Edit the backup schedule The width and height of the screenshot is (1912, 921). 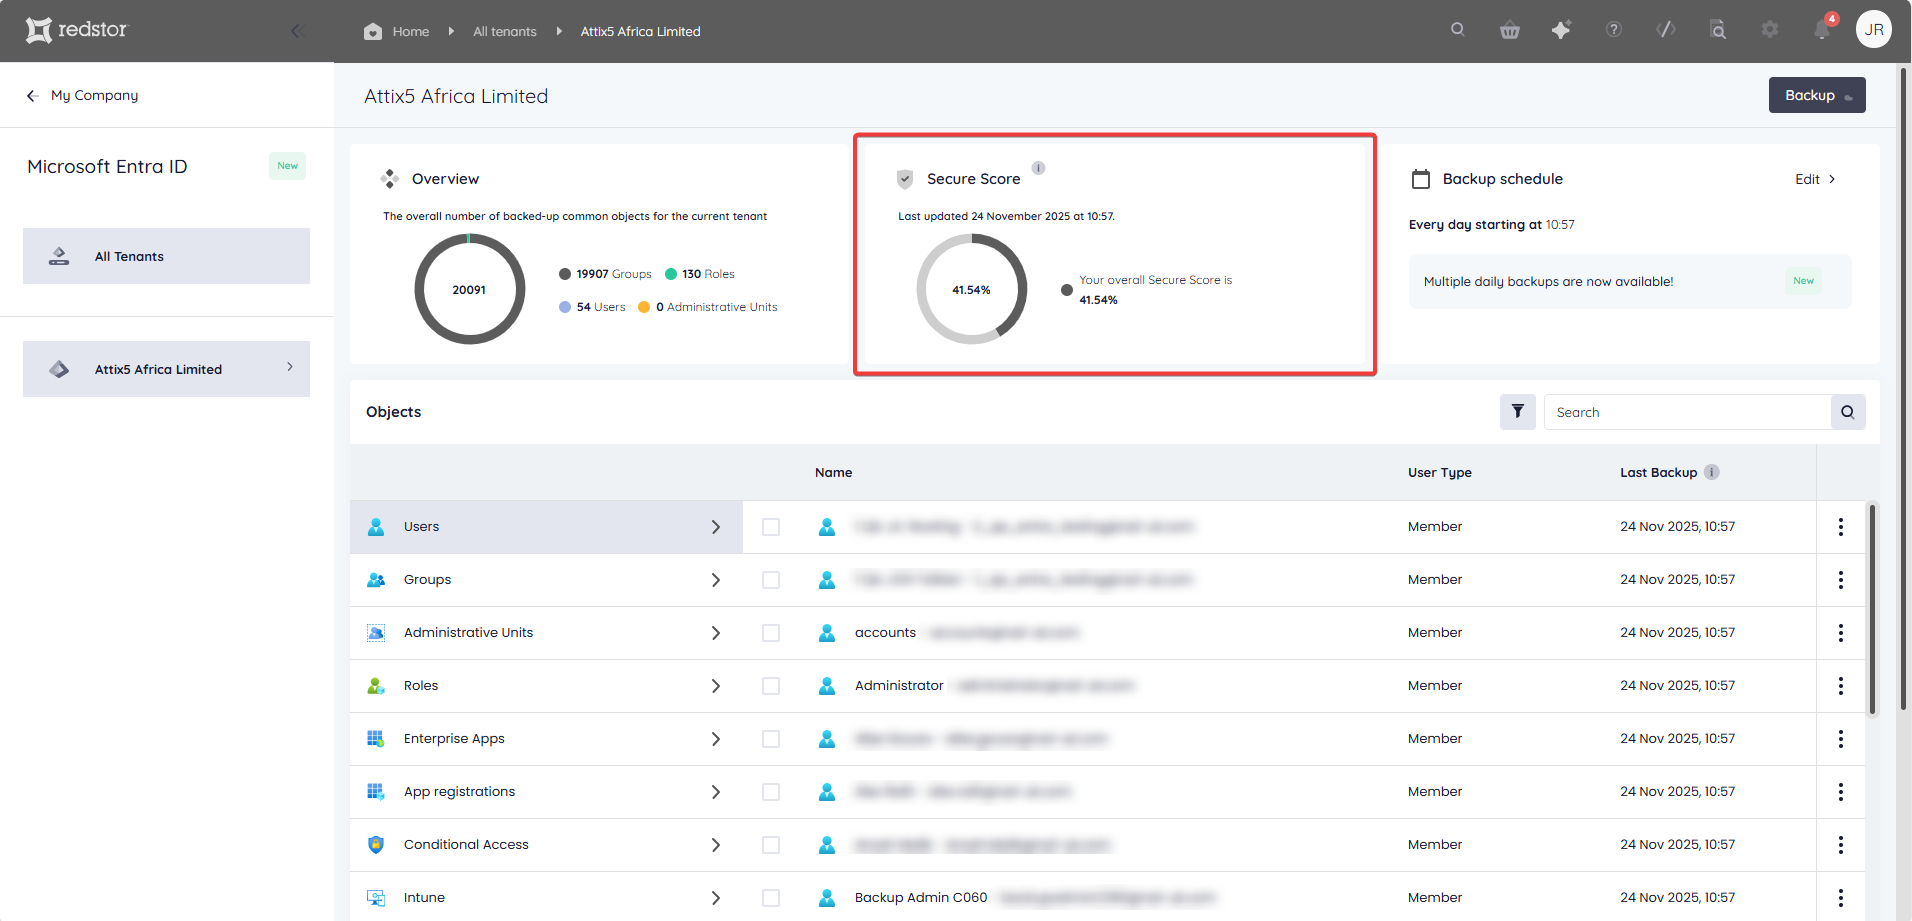[1815, 179]
